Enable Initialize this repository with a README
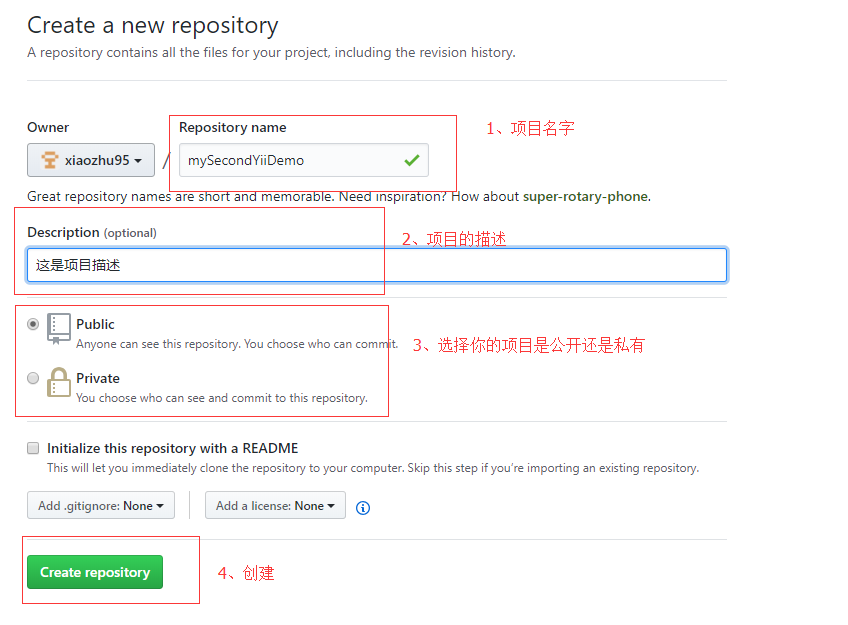 point(34,448)
